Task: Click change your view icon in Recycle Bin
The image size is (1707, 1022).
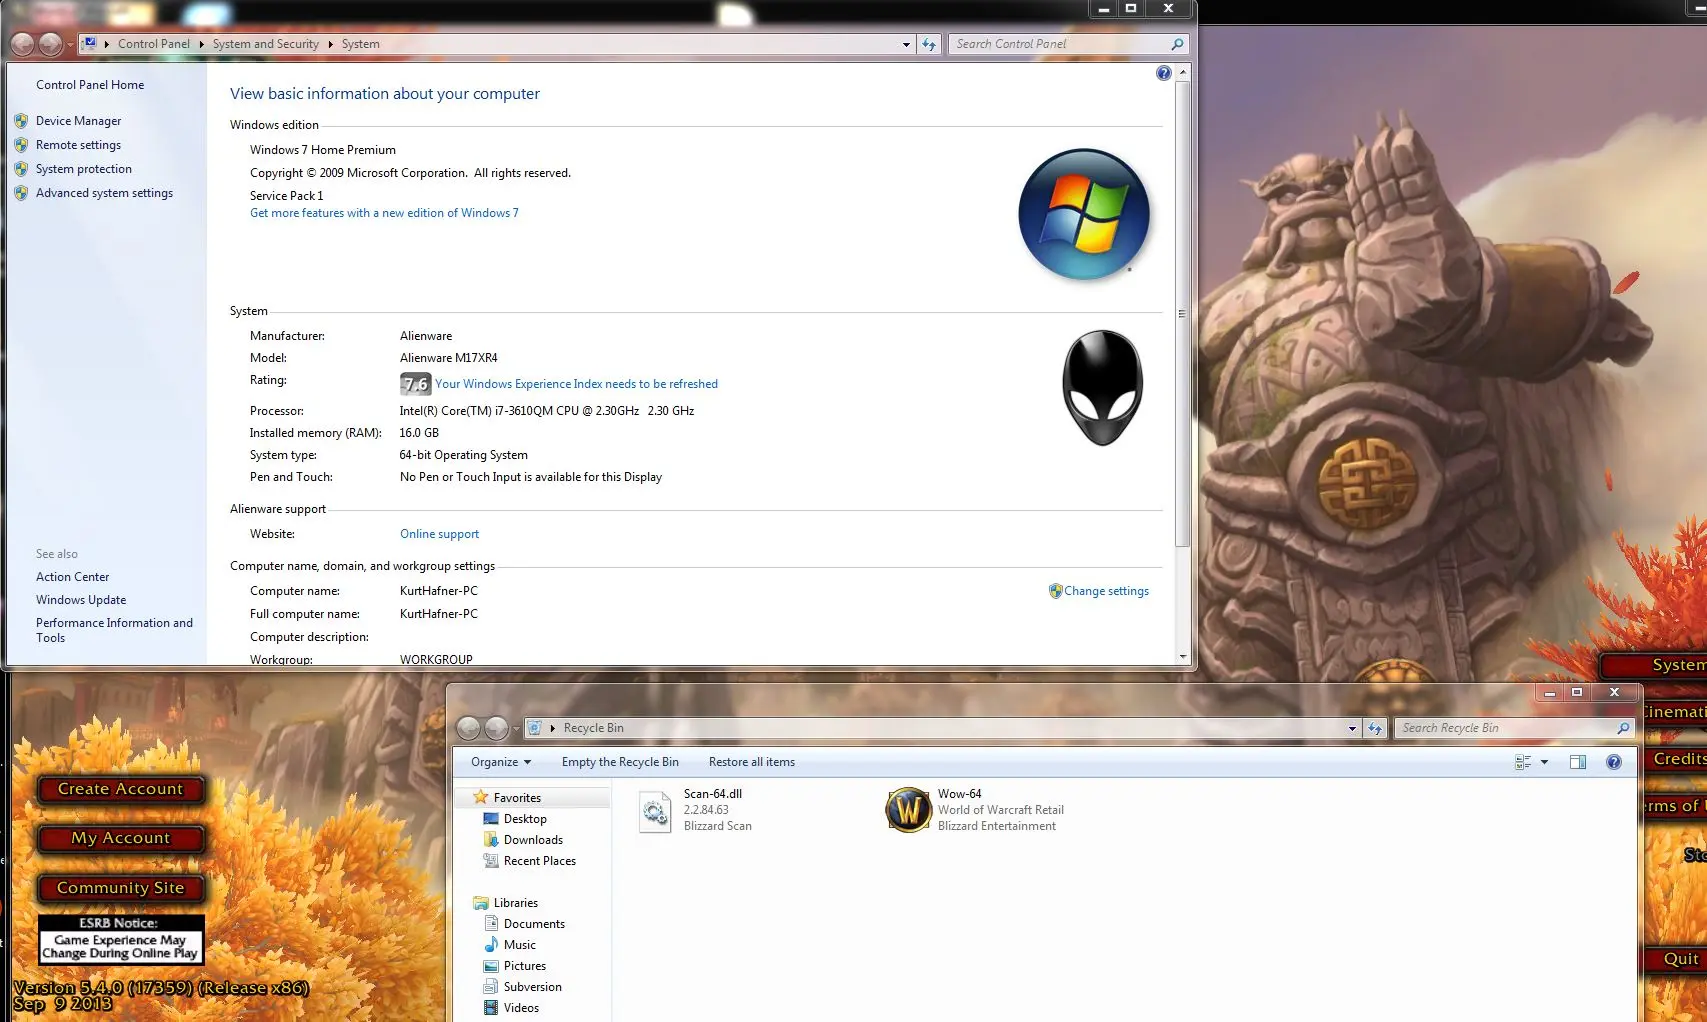Action: [1523, 762]
